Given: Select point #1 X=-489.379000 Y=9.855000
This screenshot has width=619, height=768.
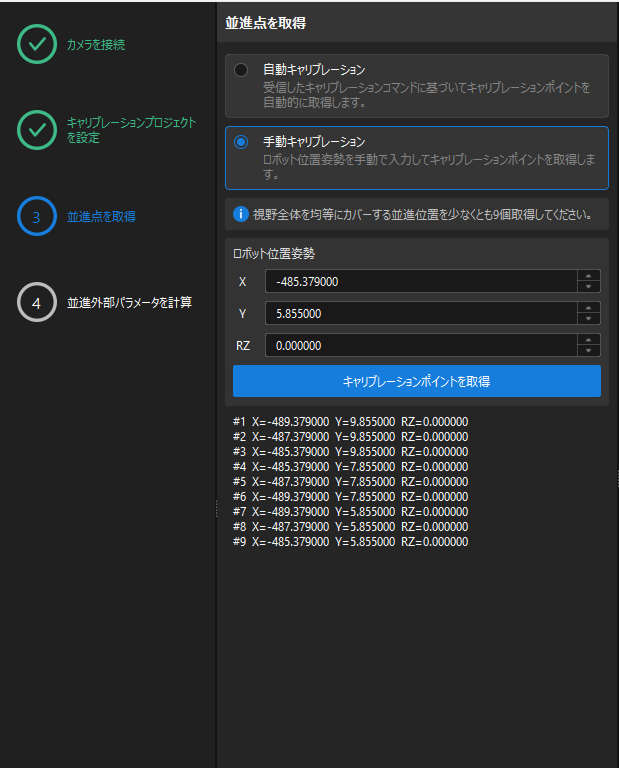Looking at the screenshot, I should tap(351, 422).
